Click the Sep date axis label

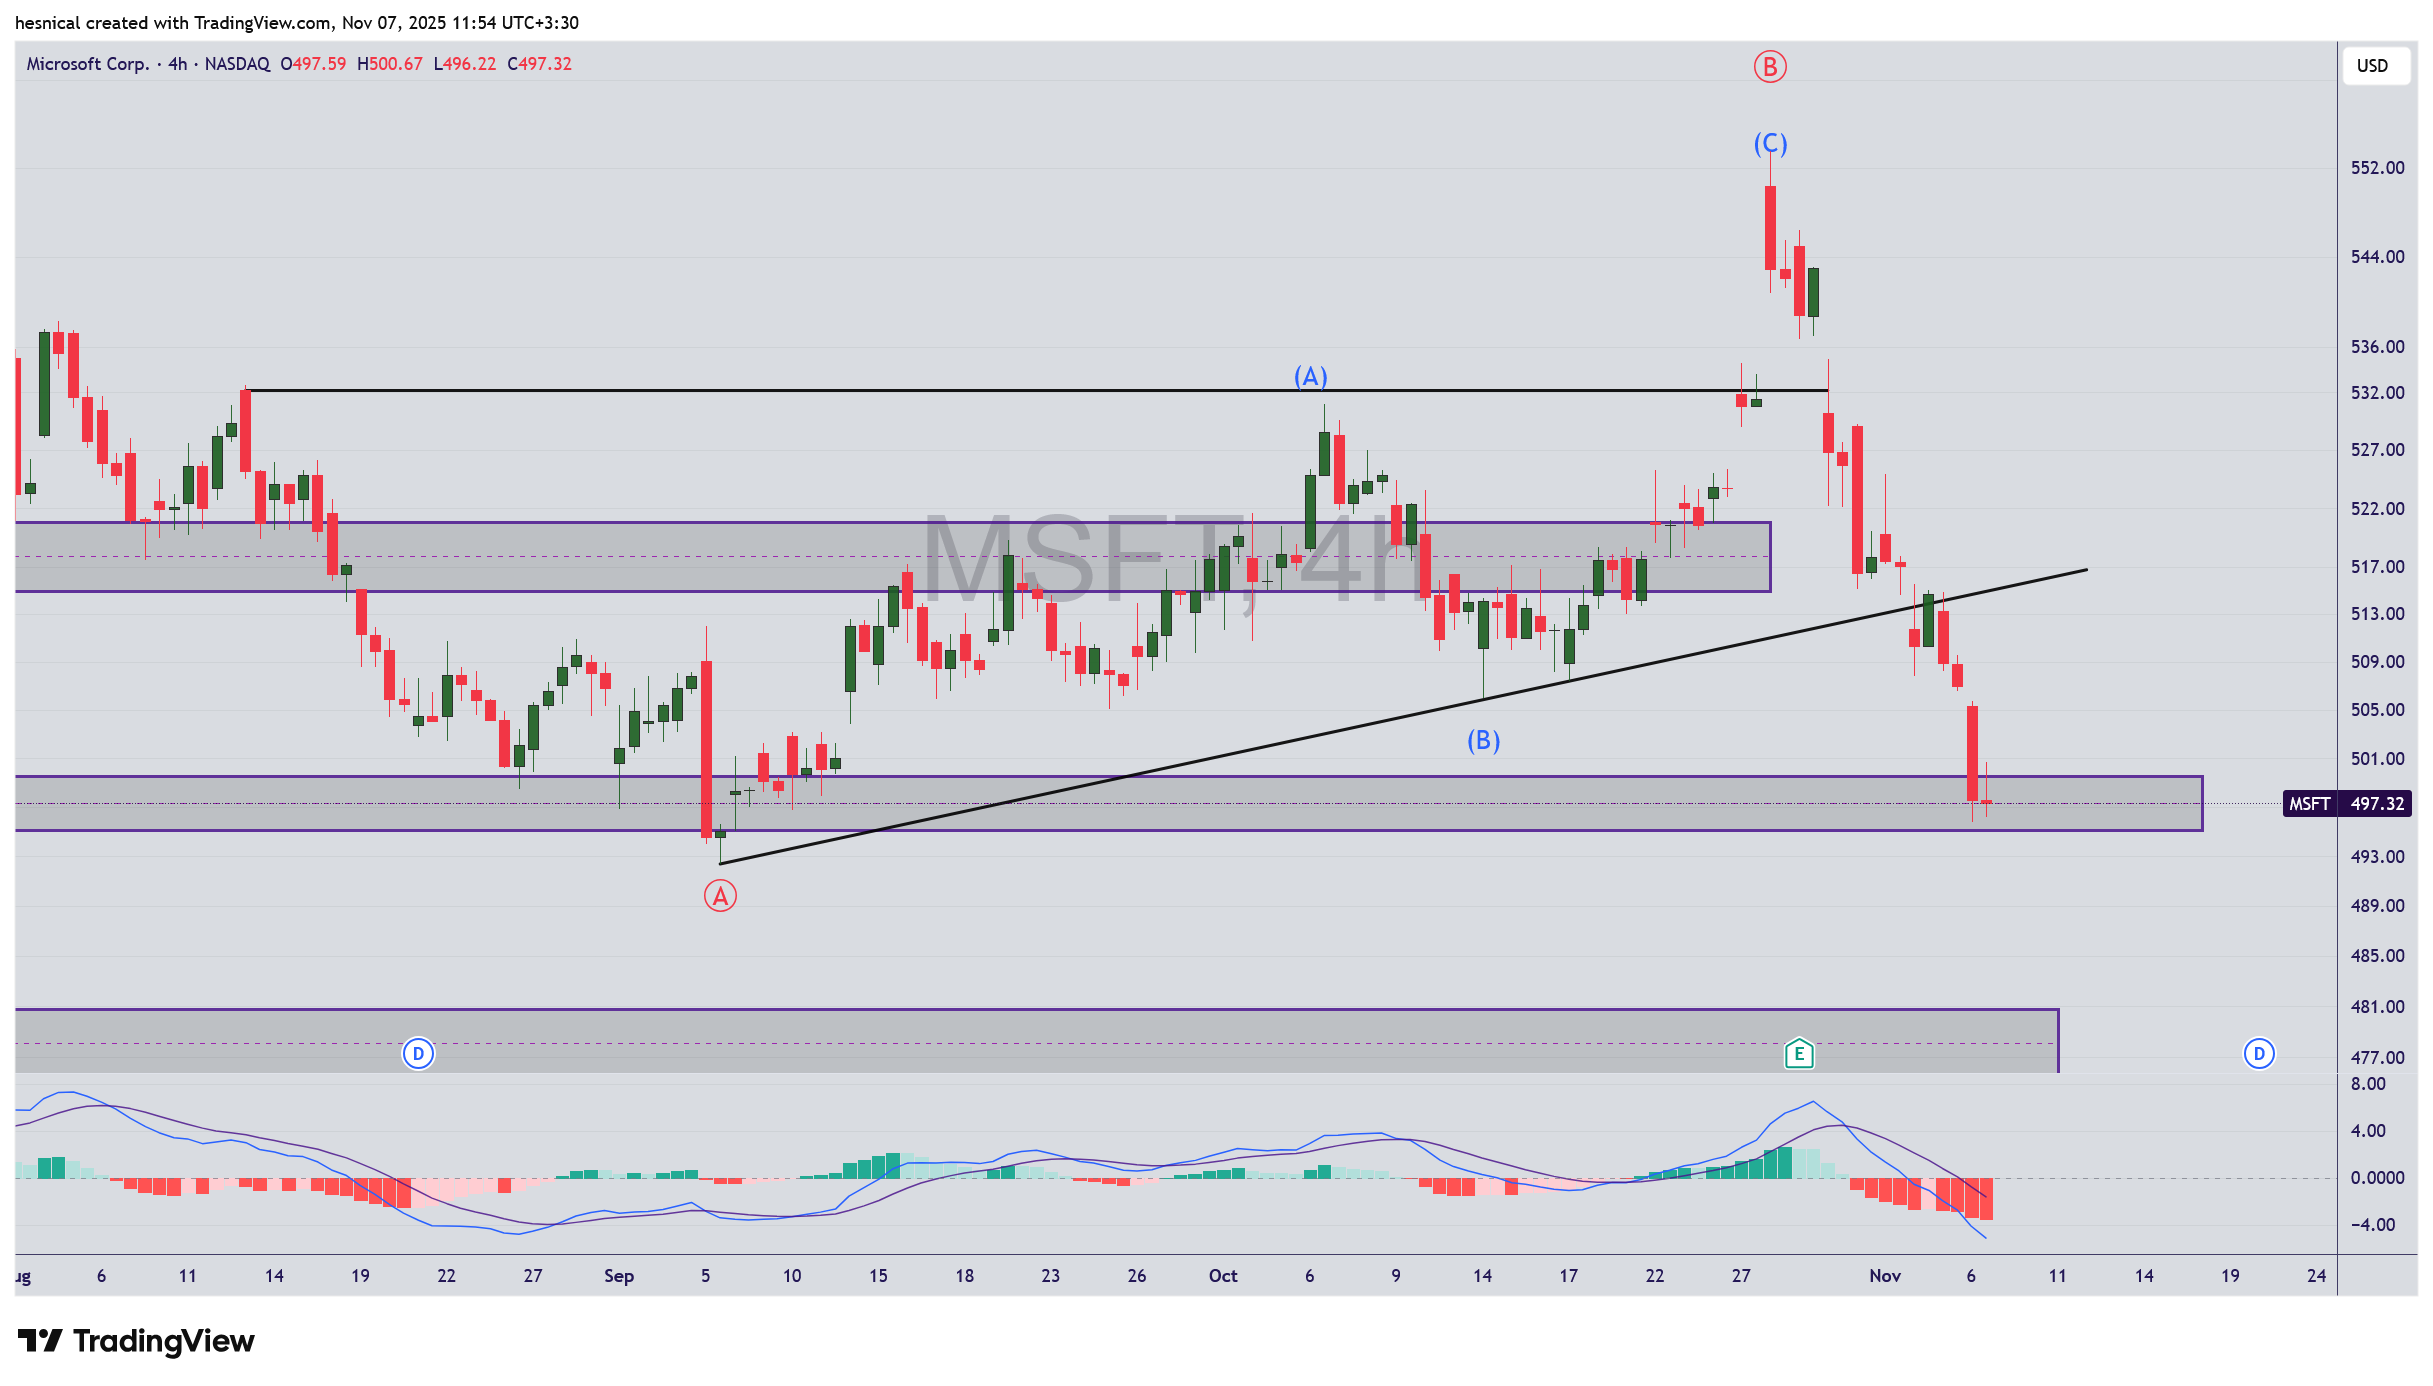click(x=618, y=1276)
